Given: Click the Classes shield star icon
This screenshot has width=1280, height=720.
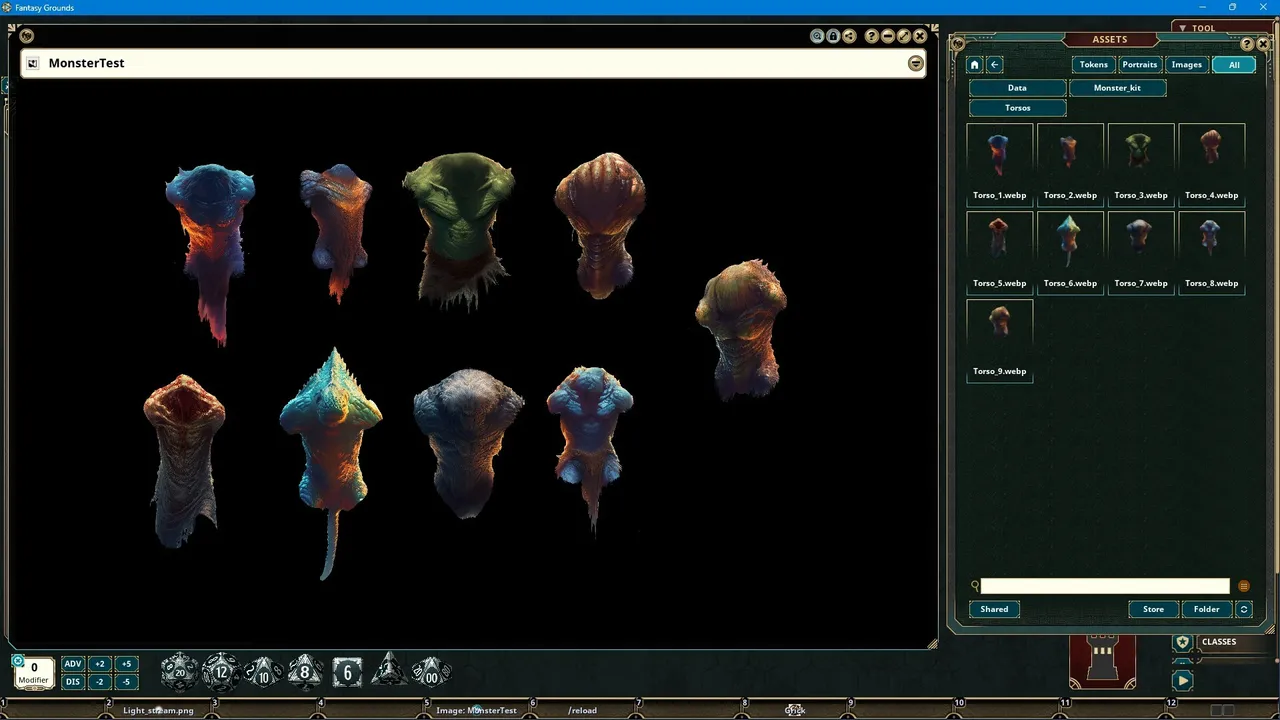Looking at the screenshot, I should click(1183, 642).
